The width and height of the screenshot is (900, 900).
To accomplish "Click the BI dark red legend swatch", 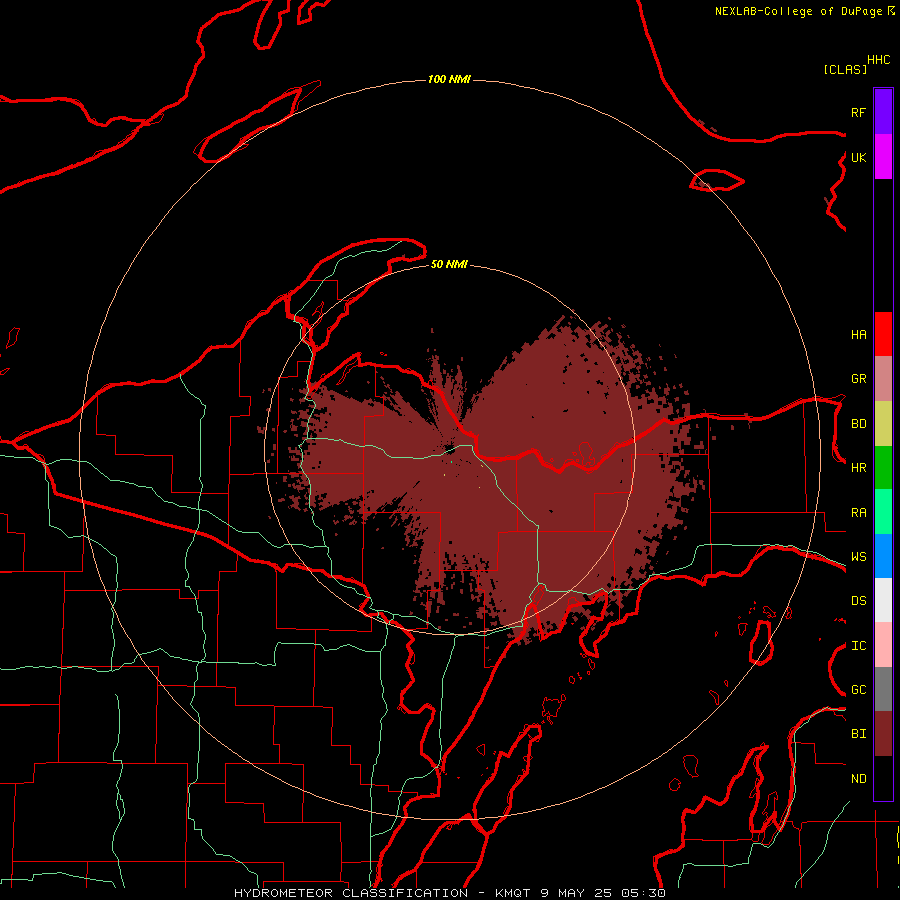I will tap(883, 734).
